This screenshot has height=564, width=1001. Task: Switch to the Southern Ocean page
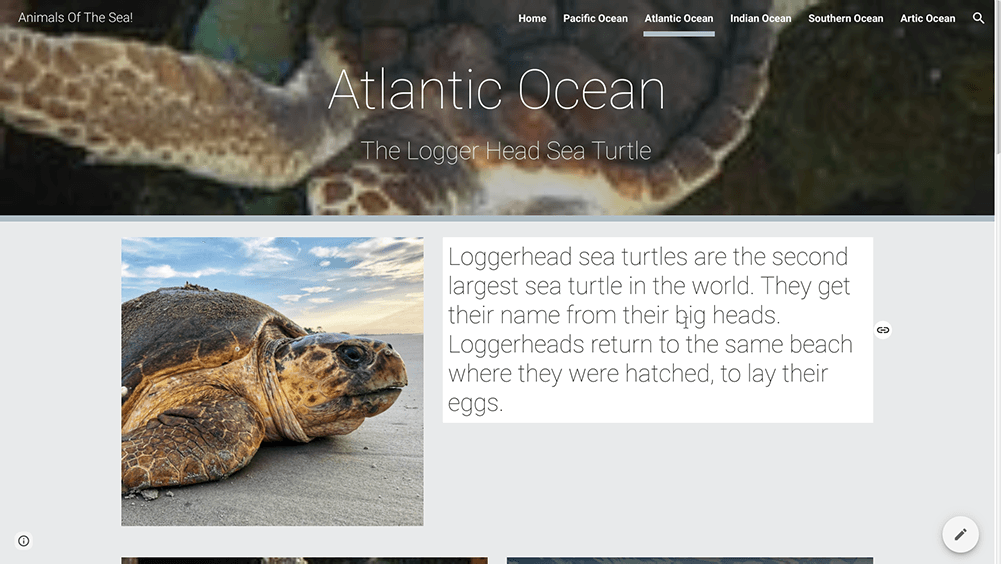coord(845,18)
